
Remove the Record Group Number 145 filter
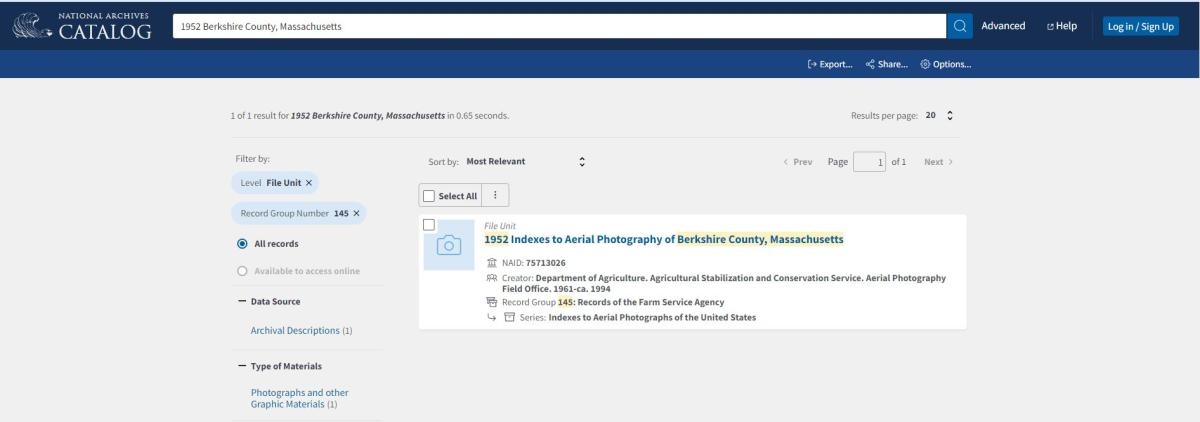(x=356, y=213)
